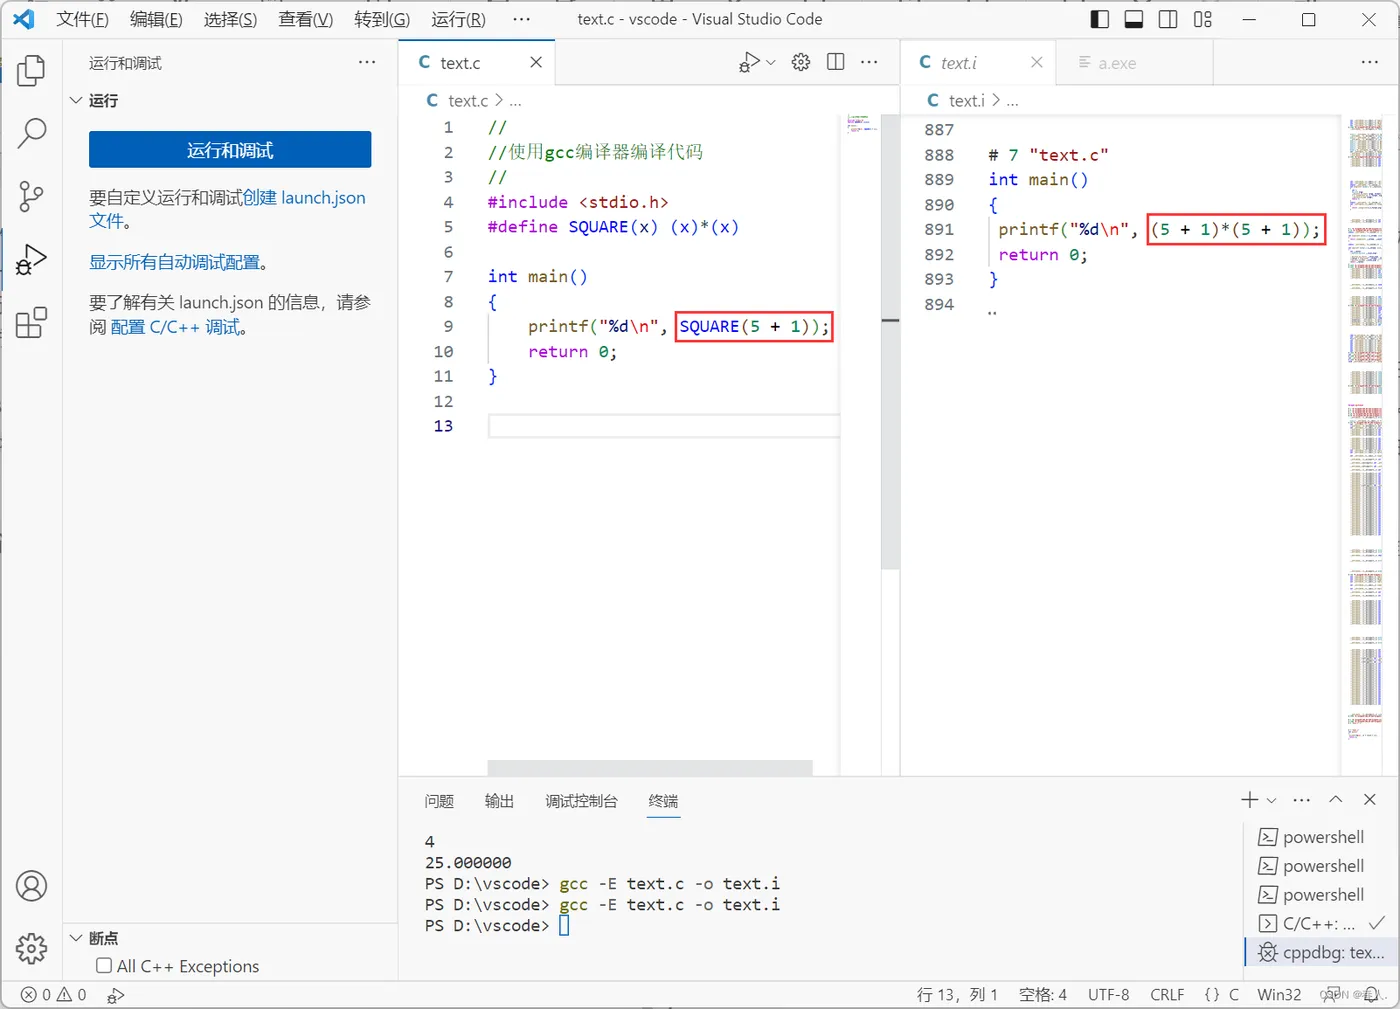Screen dimensions: 1400x1009
Task: Open terminal panel more actions menu
Action: (1301, 800)
